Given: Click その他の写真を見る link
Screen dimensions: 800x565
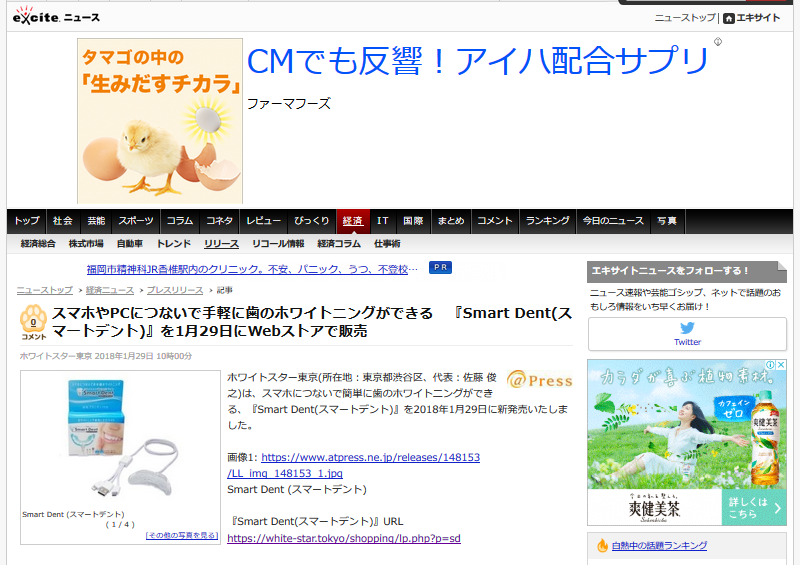Looking at the screenshot, I should coord(182,535).
